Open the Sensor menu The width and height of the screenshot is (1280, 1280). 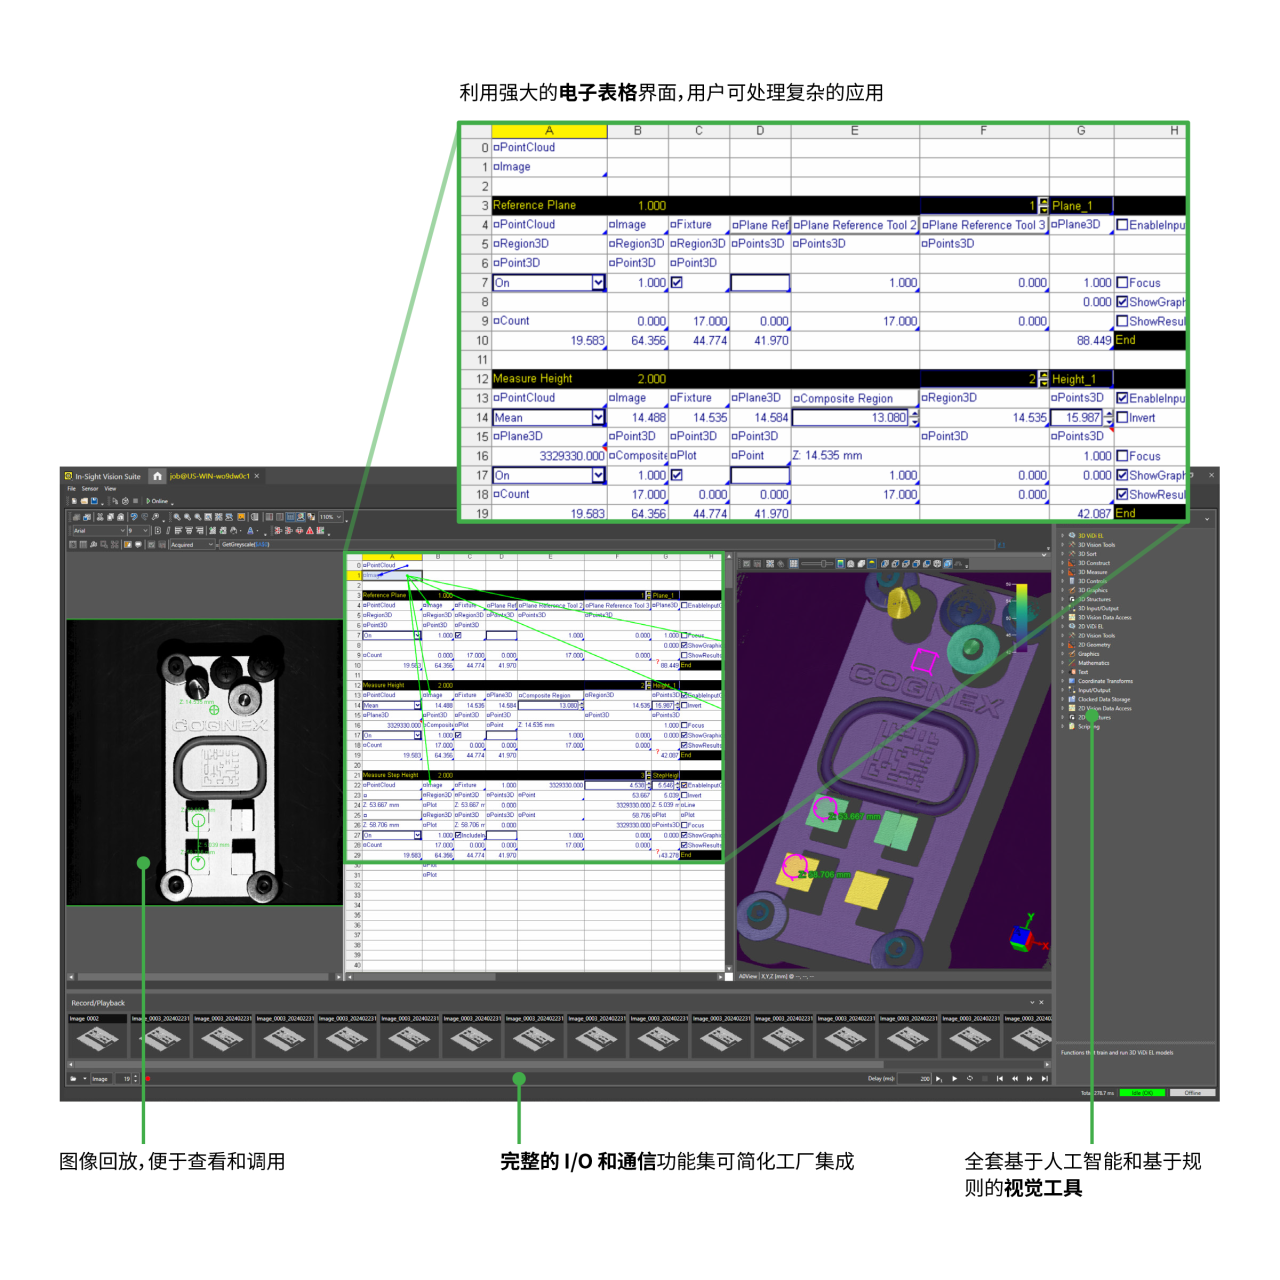click(90, 489)
